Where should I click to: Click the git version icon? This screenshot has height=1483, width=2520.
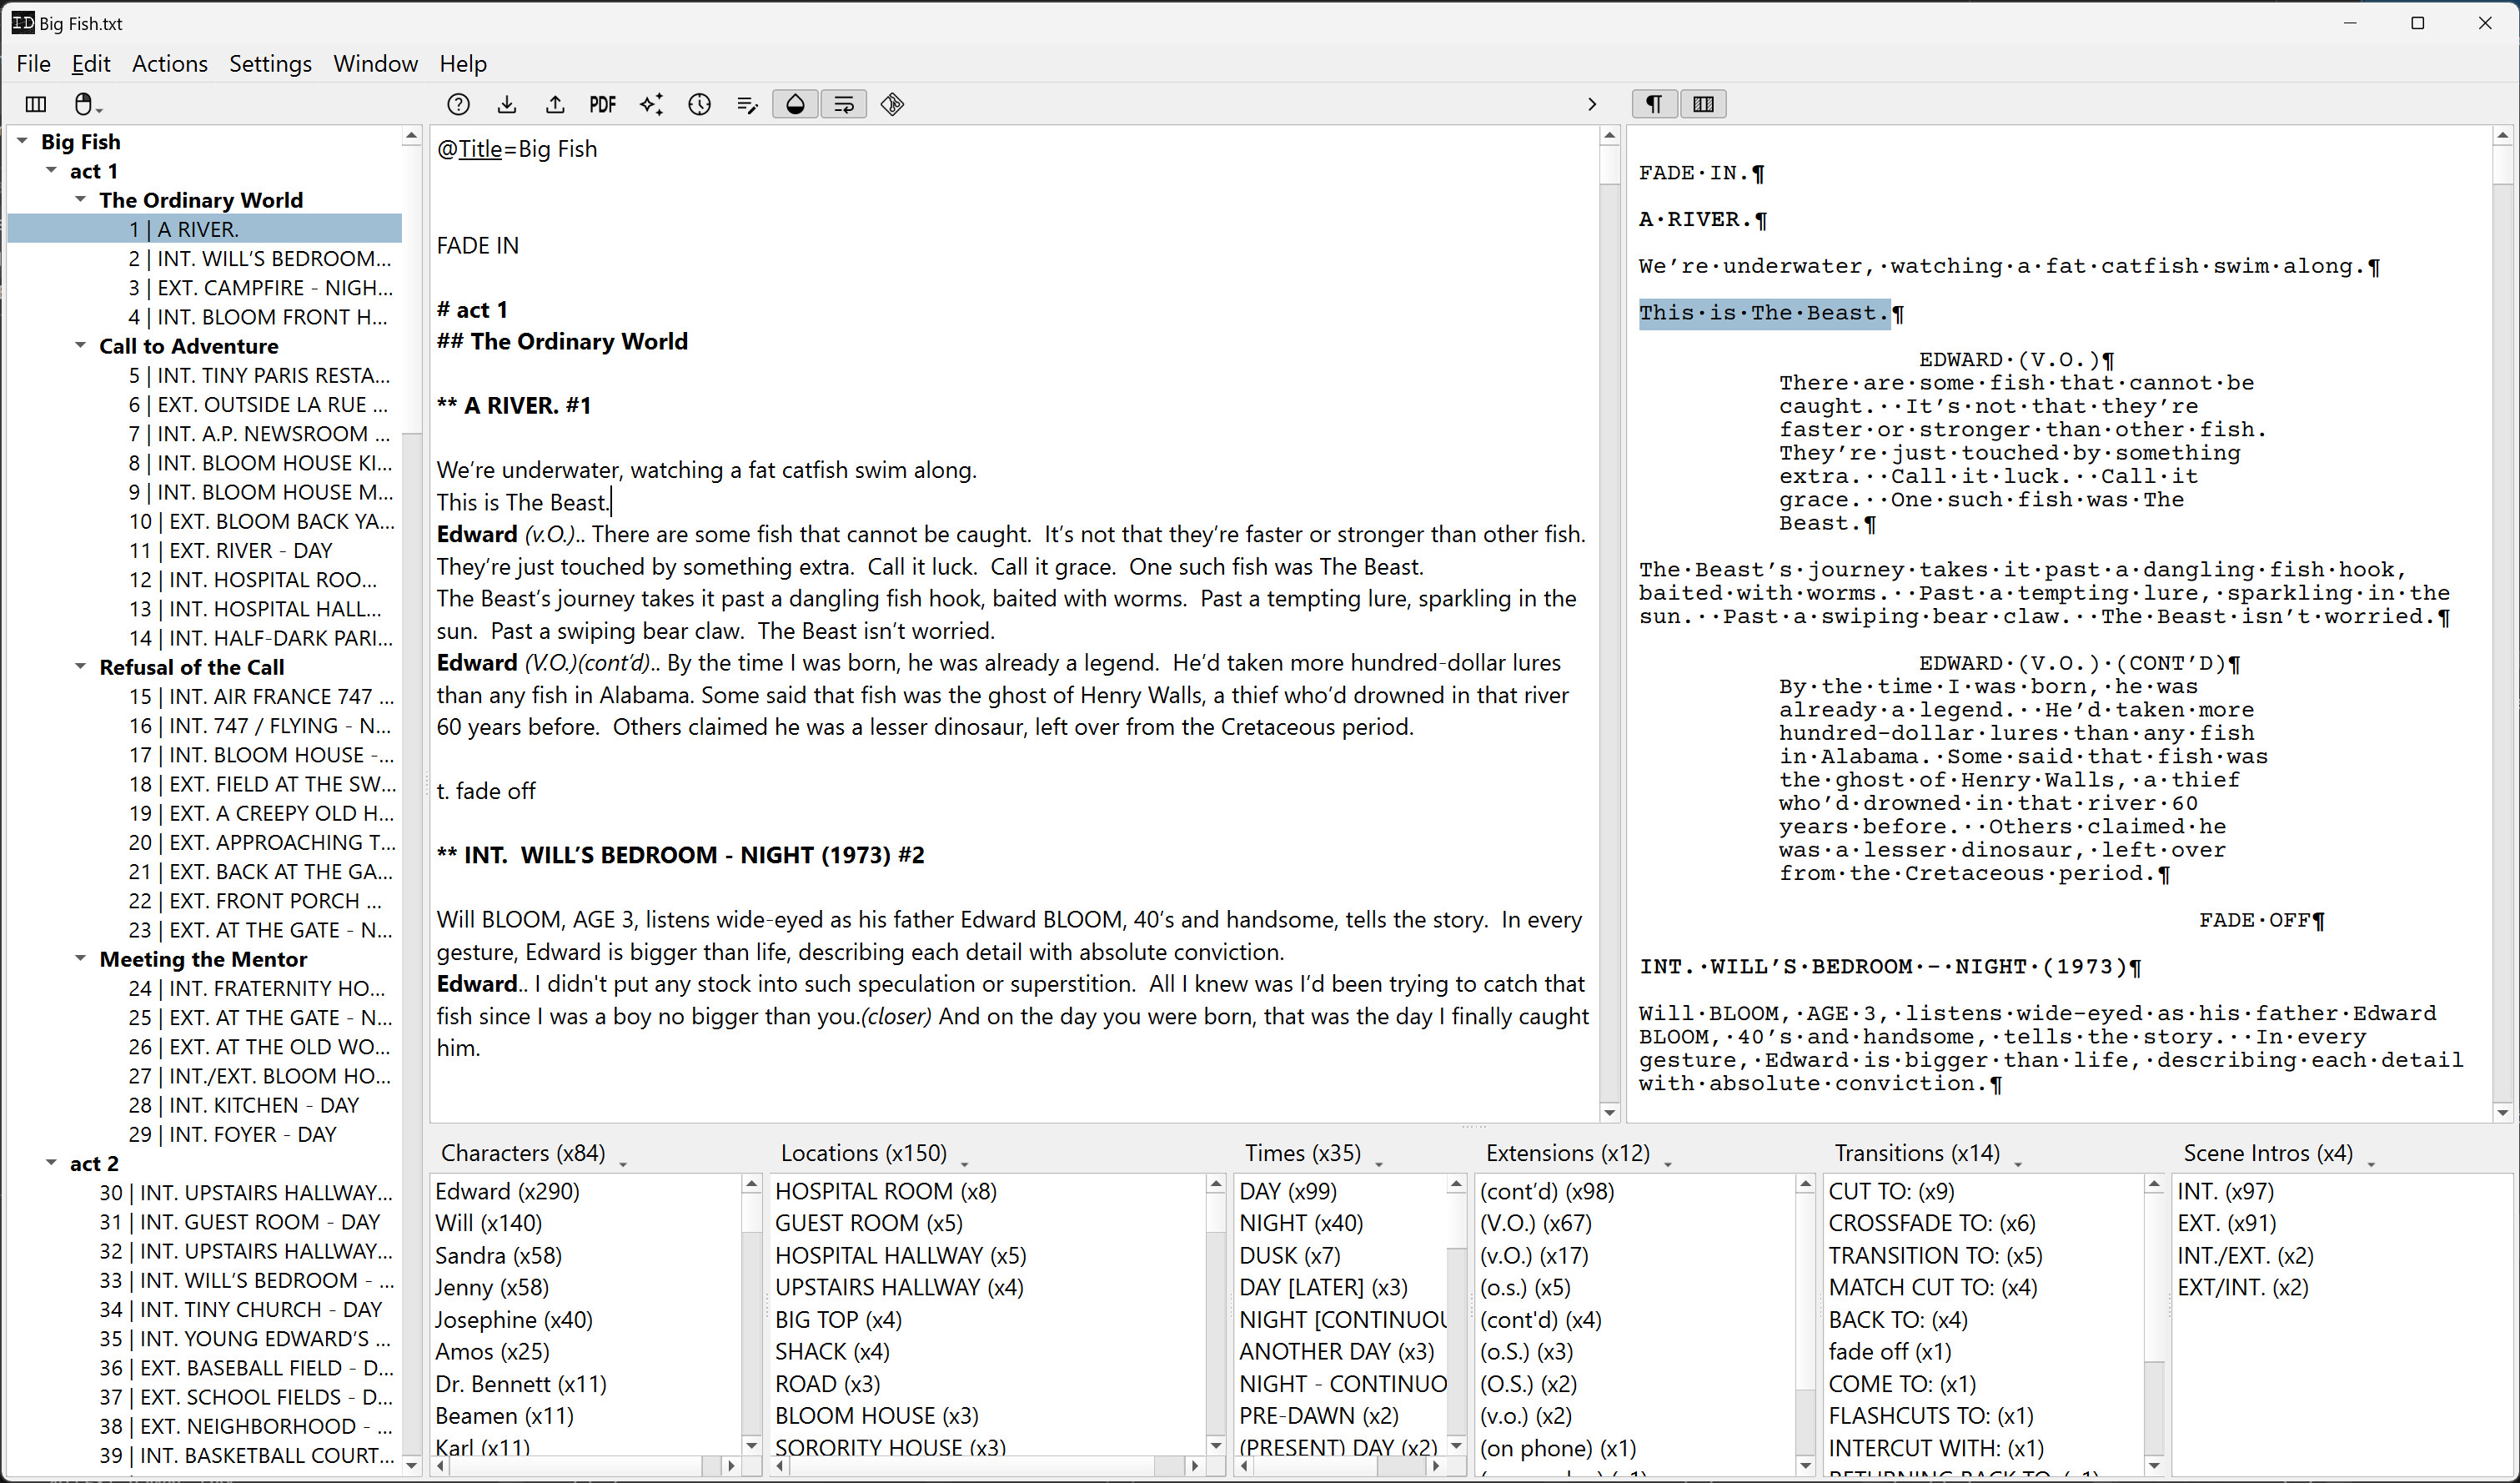point(893,104)
